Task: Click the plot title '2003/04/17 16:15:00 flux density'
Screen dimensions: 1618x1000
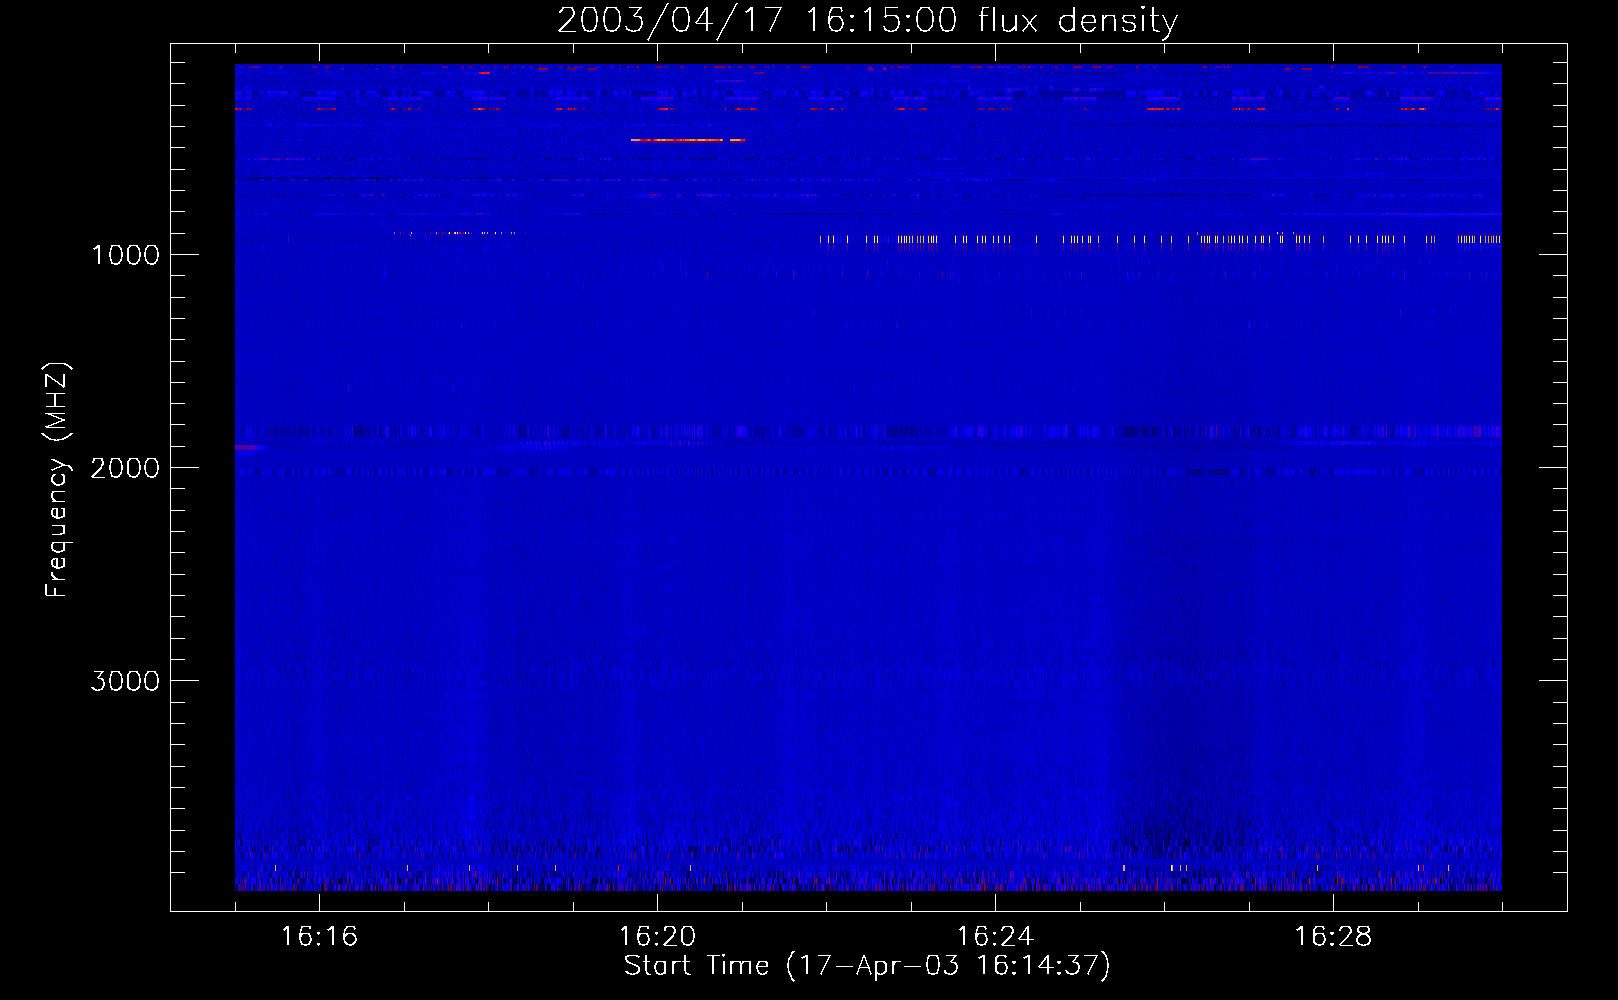Action: [x=867, y=20]
